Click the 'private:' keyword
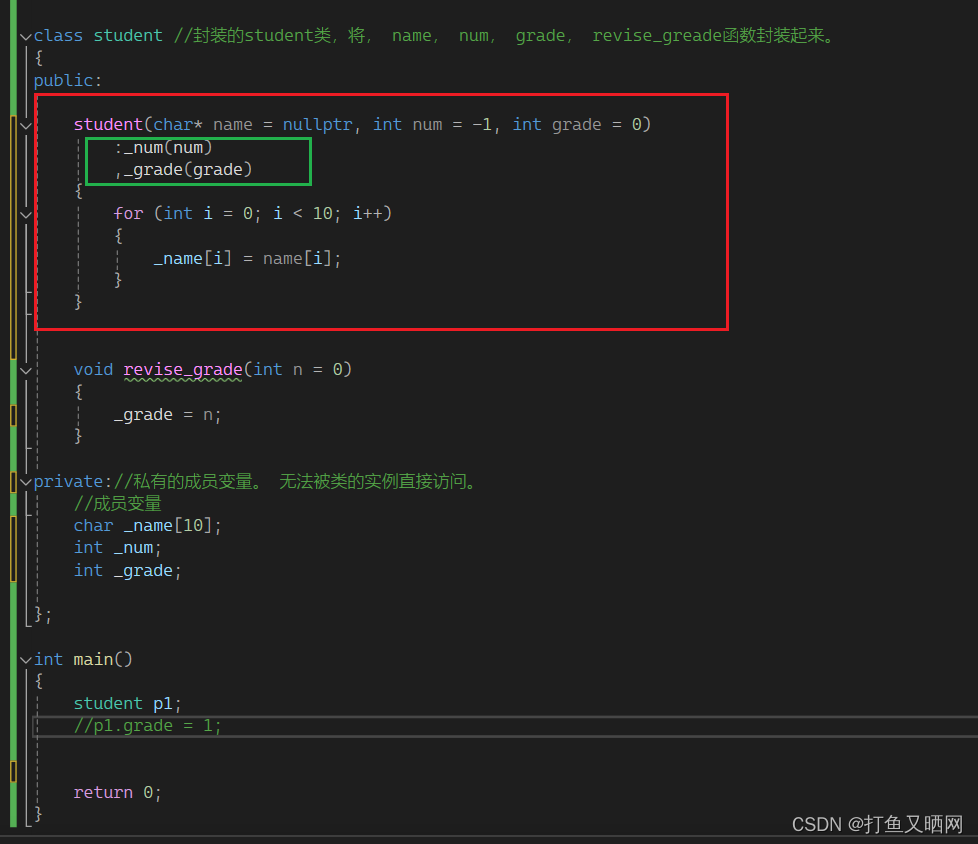 (x=72, y=482)
